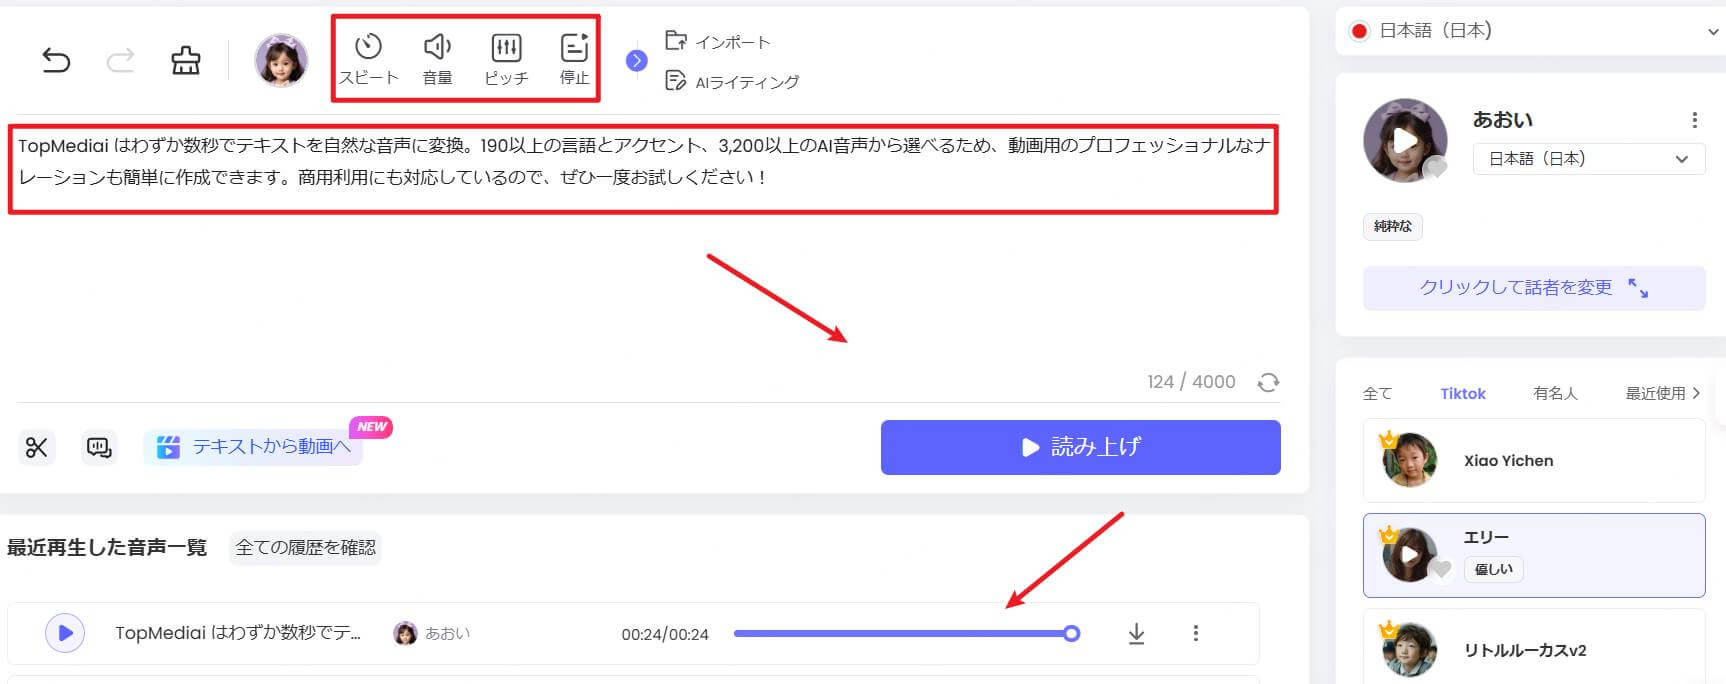
Task: Open AIライティング writing assistant
Action: [x=732, y=81]
